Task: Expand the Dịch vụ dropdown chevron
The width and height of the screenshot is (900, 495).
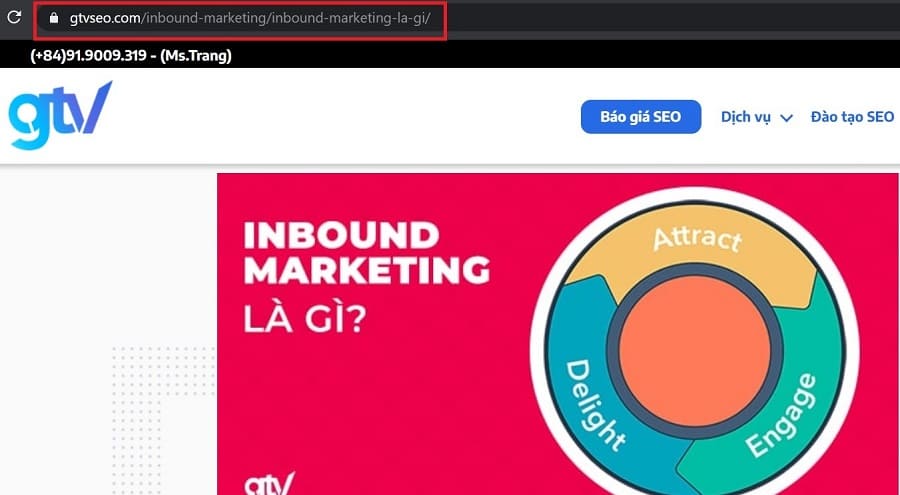Action: pos(786,118)
